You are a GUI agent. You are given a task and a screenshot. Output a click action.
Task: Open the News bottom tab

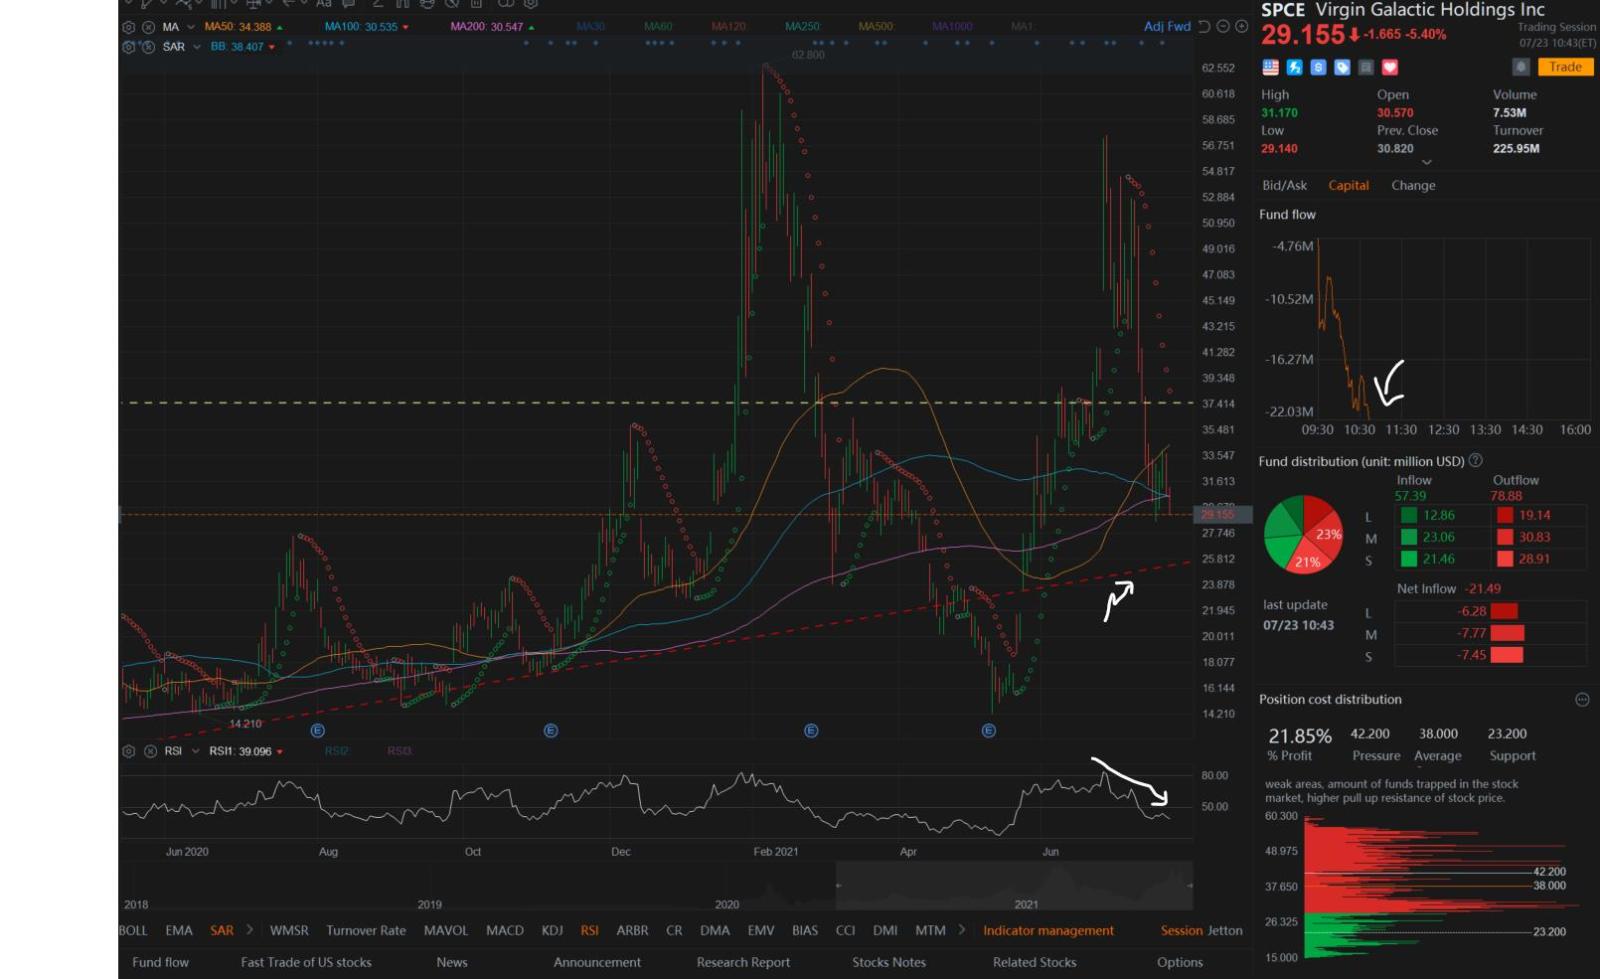tap(452, 962)
